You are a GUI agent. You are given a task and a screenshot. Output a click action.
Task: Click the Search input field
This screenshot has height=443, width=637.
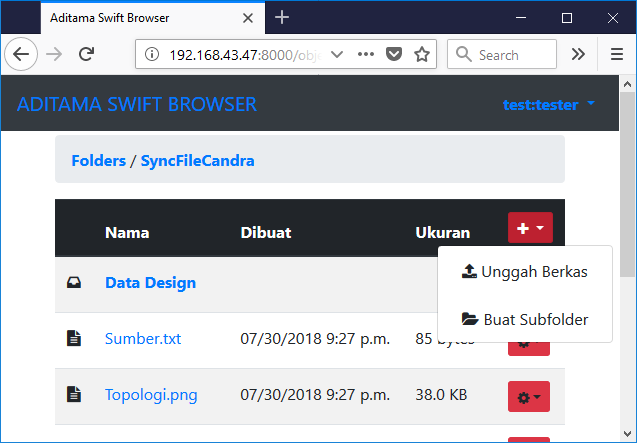(502, 54)
